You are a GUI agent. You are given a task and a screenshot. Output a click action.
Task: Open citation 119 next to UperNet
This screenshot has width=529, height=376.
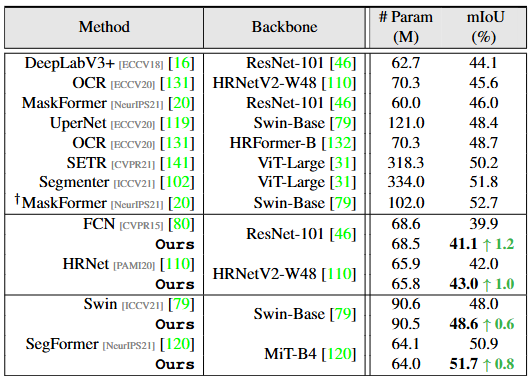[177, 123]
